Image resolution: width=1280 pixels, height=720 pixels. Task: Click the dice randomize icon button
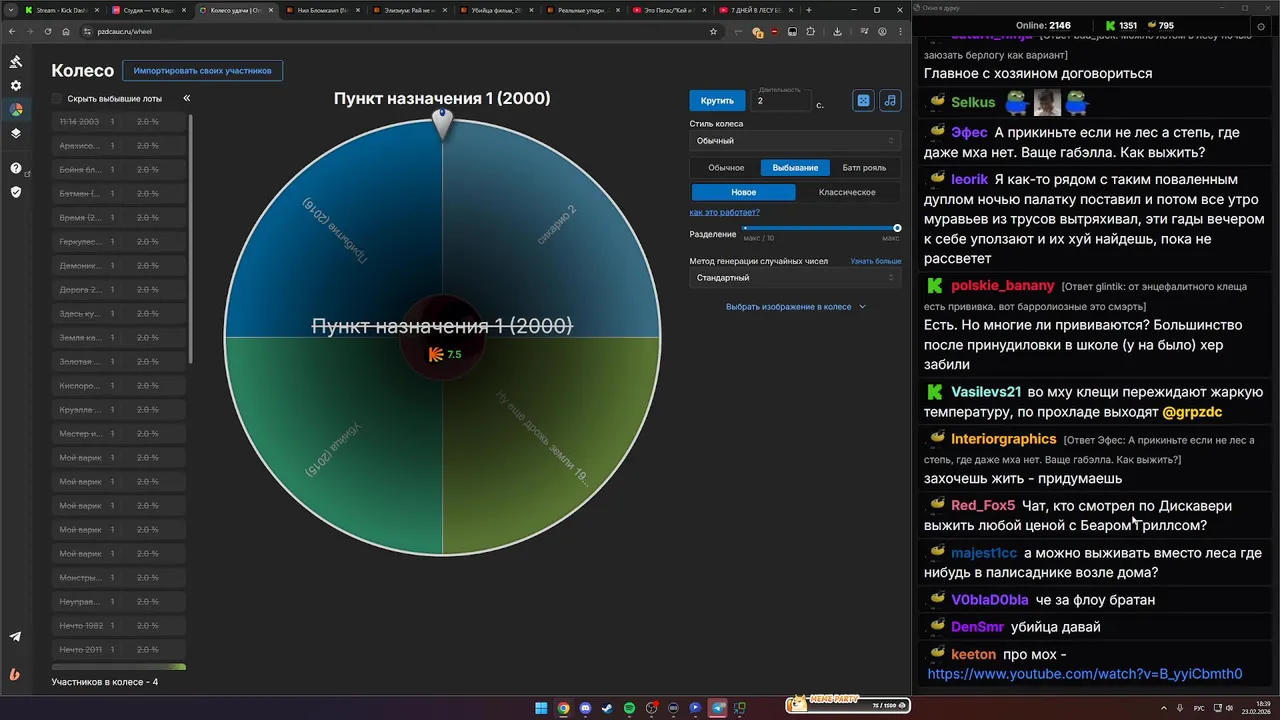click(863, 101)
